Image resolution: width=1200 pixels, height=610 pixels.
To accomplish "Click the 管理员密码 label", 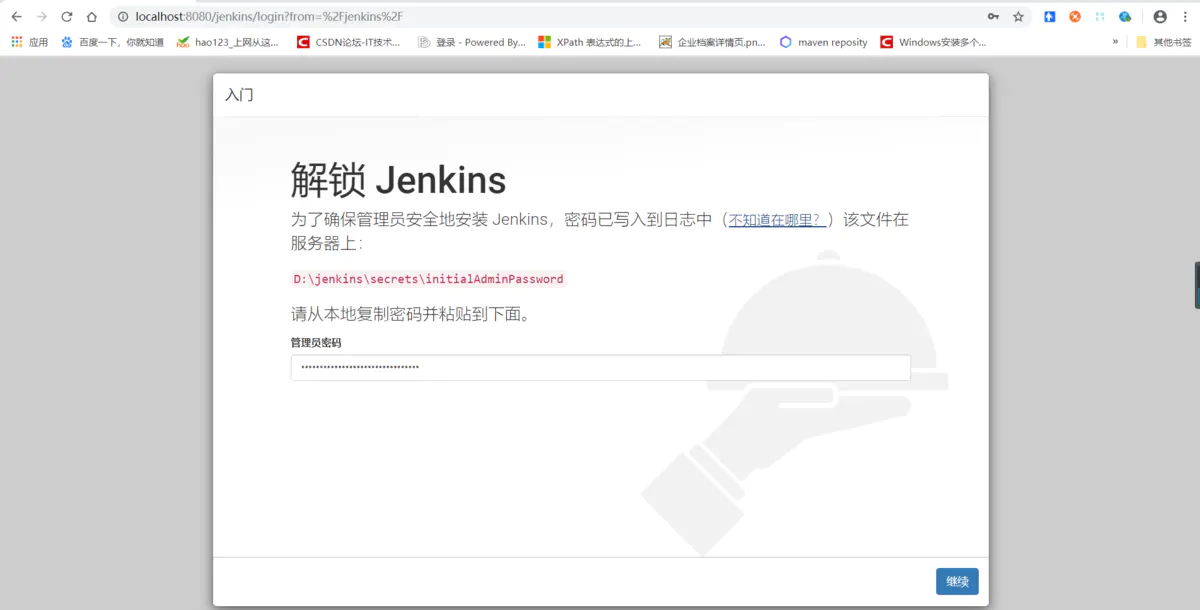I will (316, 342).
